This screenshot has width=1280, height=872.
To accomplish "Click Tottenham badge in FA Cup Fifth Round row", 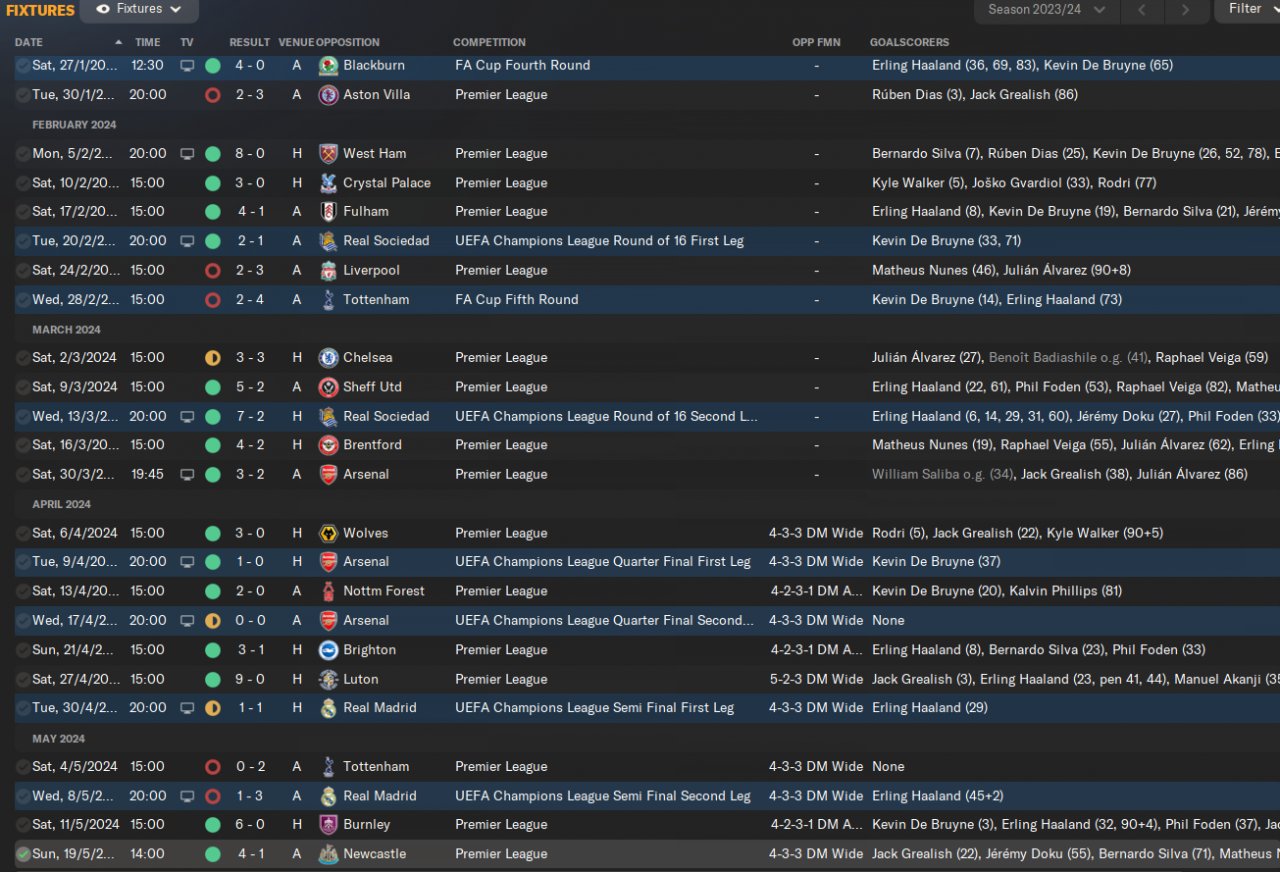I will 328,300.
